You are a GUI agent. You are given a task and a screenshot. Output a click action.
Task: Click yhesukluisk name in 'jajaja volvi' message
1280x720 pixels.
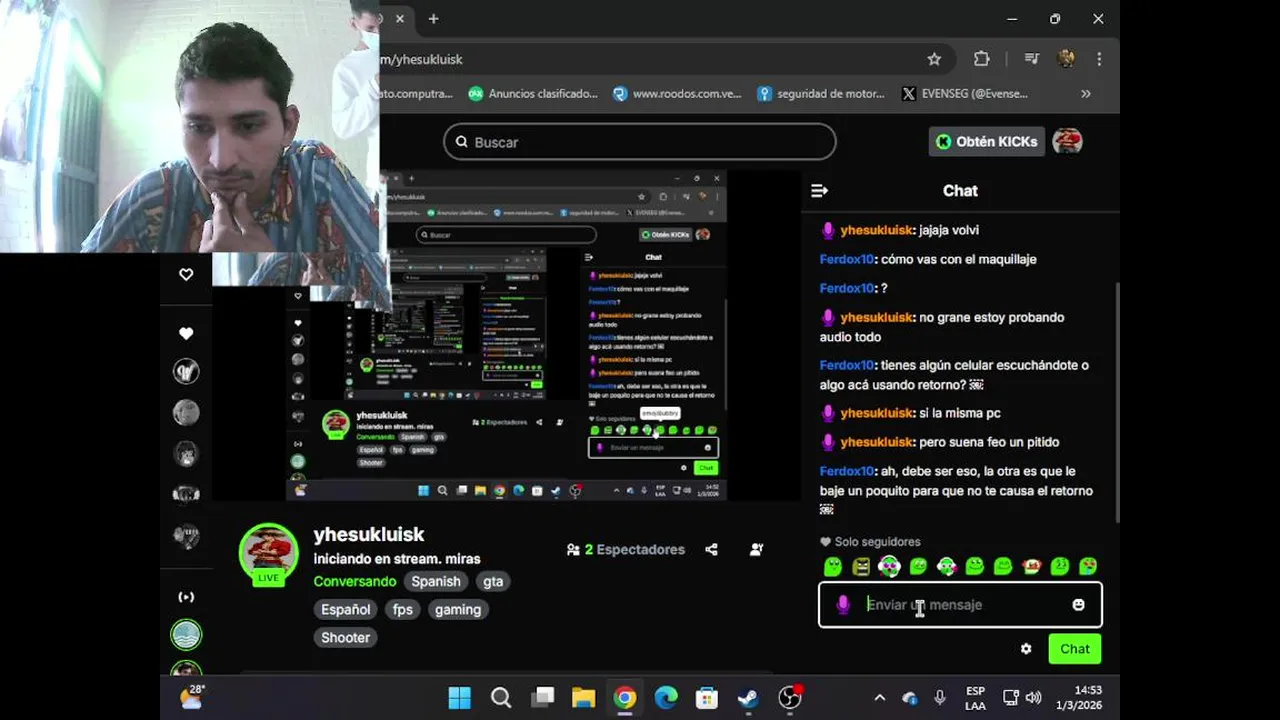pos(877,230)
